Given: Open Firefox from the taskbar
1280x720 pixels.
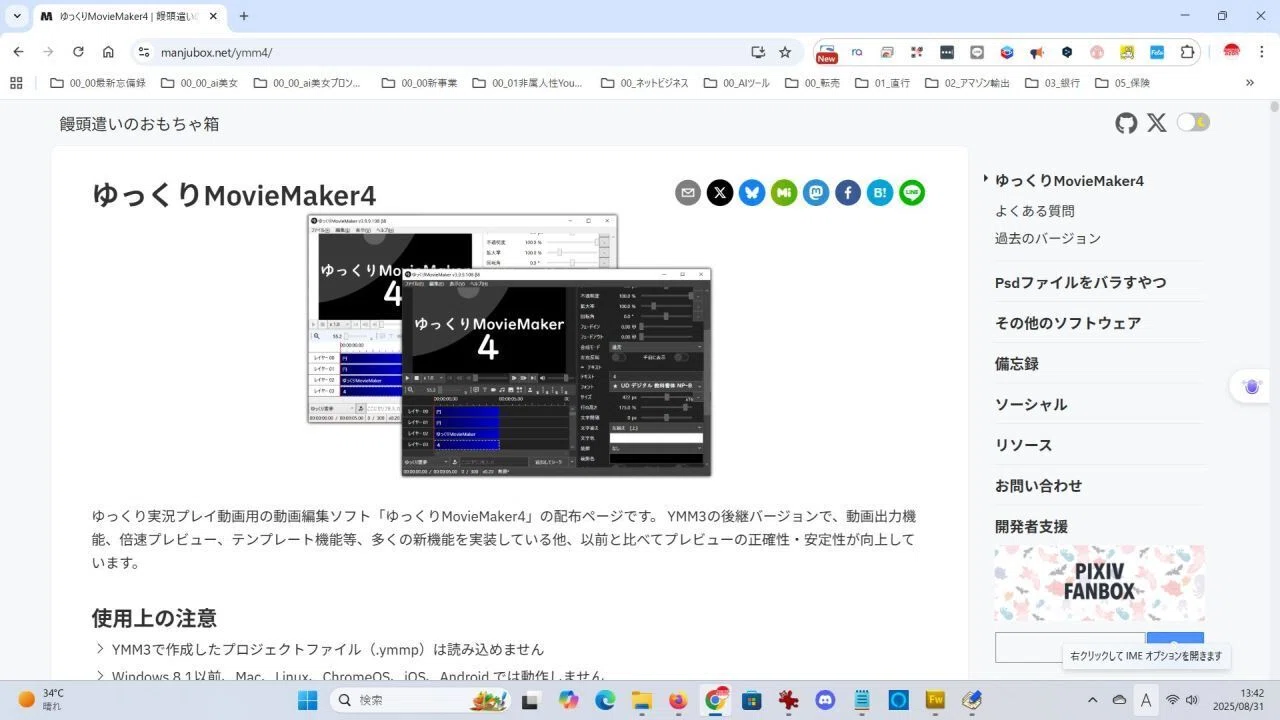Looking at the screenshot, I should (x=679, y=700).
